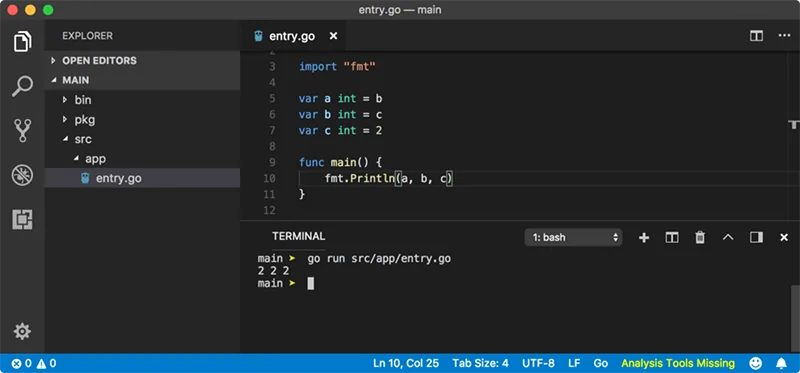Open the Source Control view icon
This screenshot has width=800, height=373.
[x=22, y=131]
